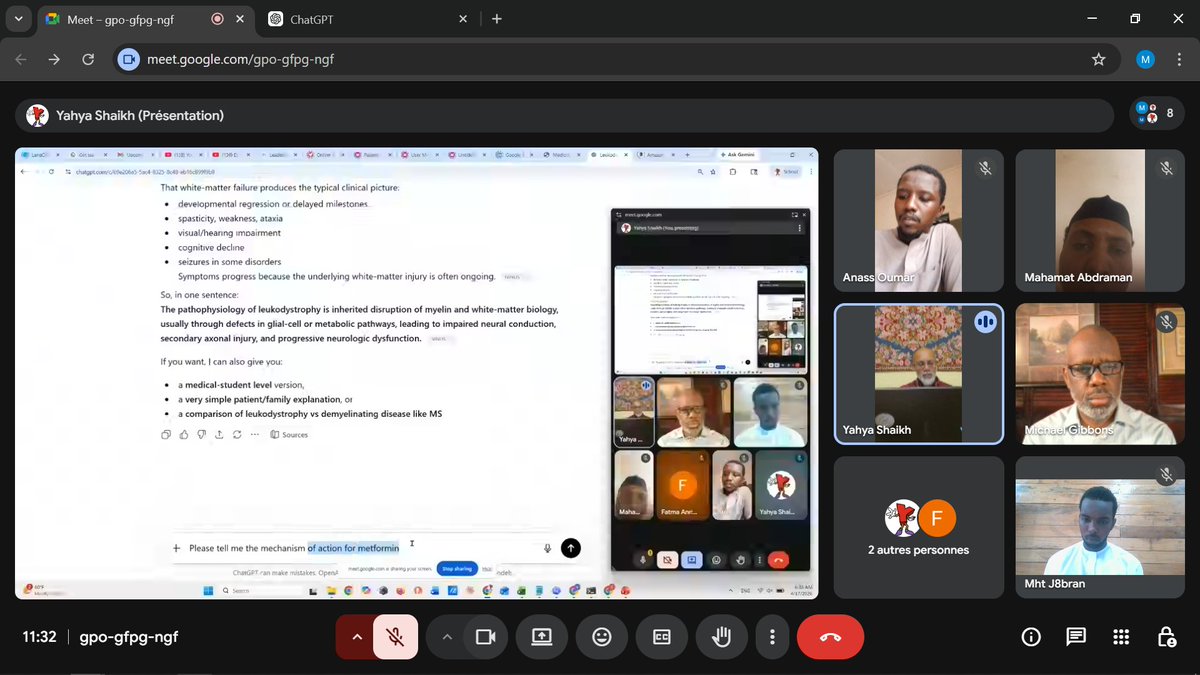
Task: Select Yahya Shaikh video tile
Action: coord(918,374)
